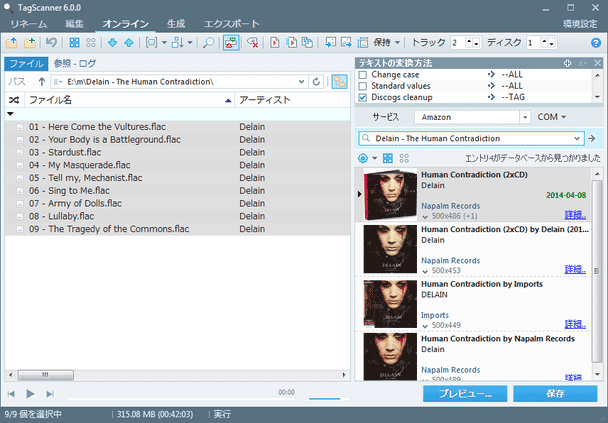The width and height of the screenshot is (608, 423).
Task: Open 環境設定 settings
Action: click(x=580, y=24)
